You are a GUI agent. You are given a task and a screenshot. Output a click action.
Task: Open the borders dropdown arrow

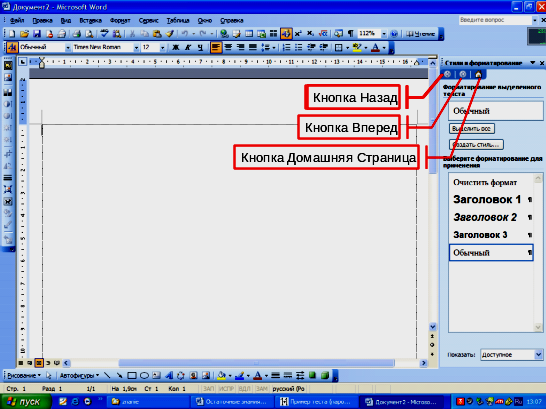coord(347,48)
